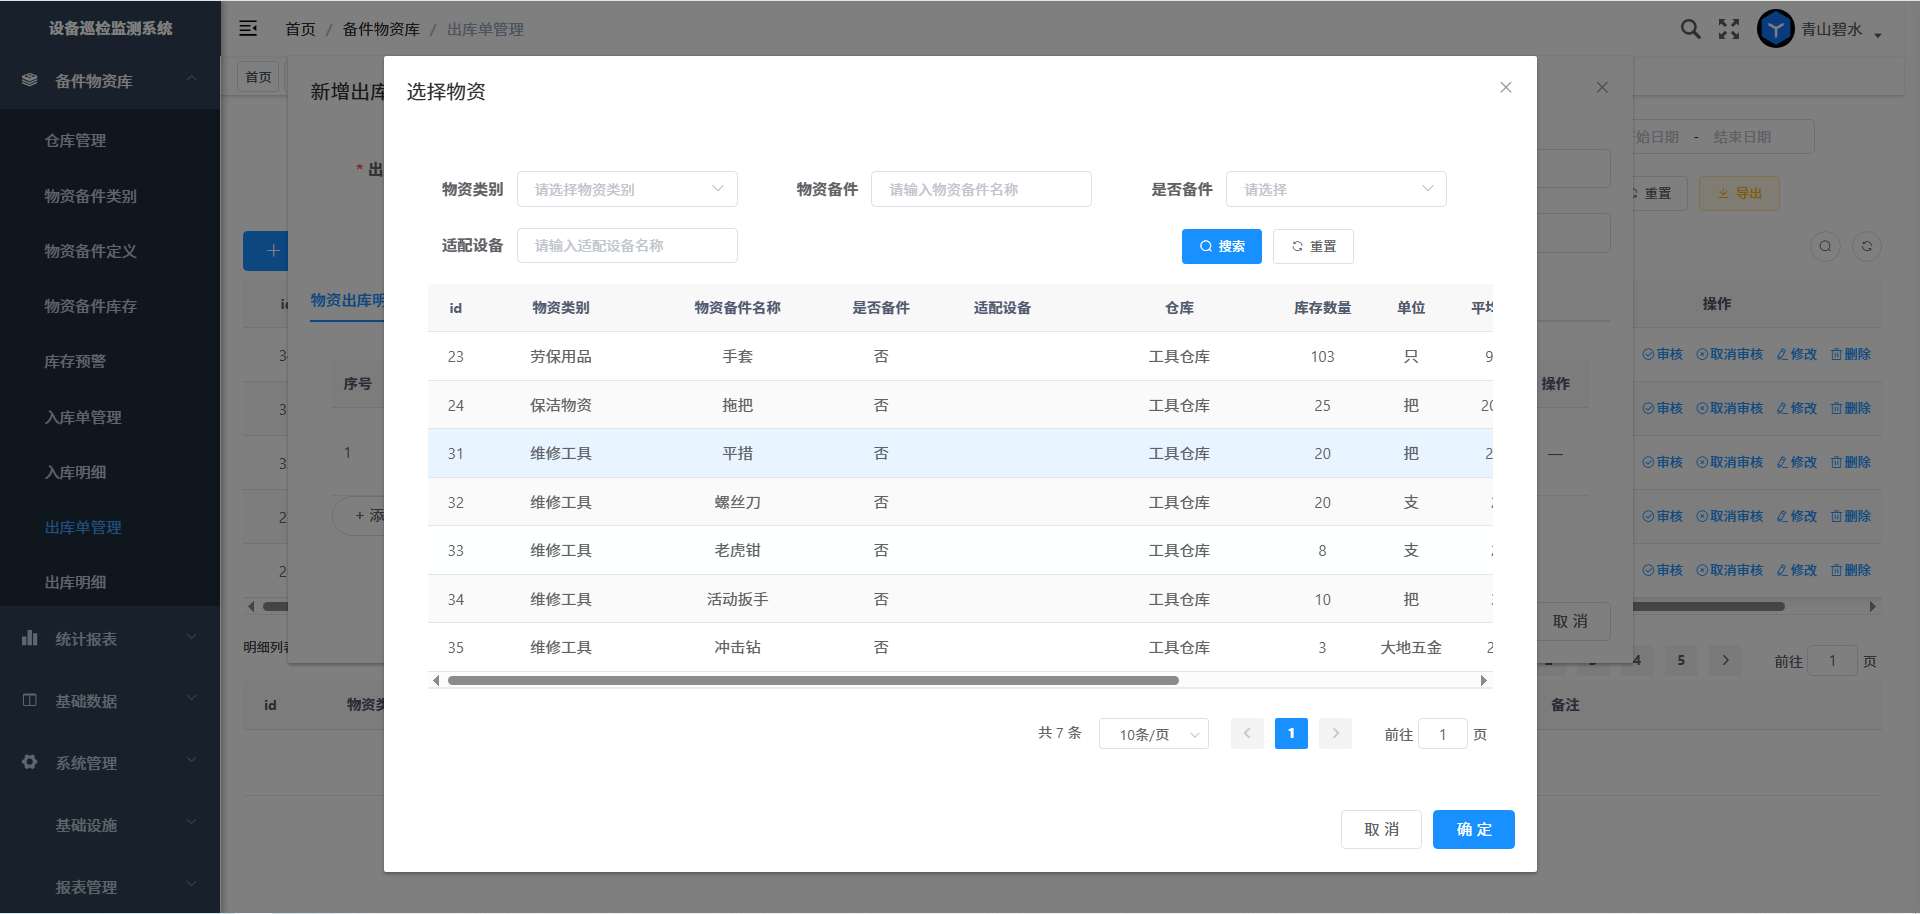
Task: Open the 物资类别 dropdown
Action: click(627, 189)
